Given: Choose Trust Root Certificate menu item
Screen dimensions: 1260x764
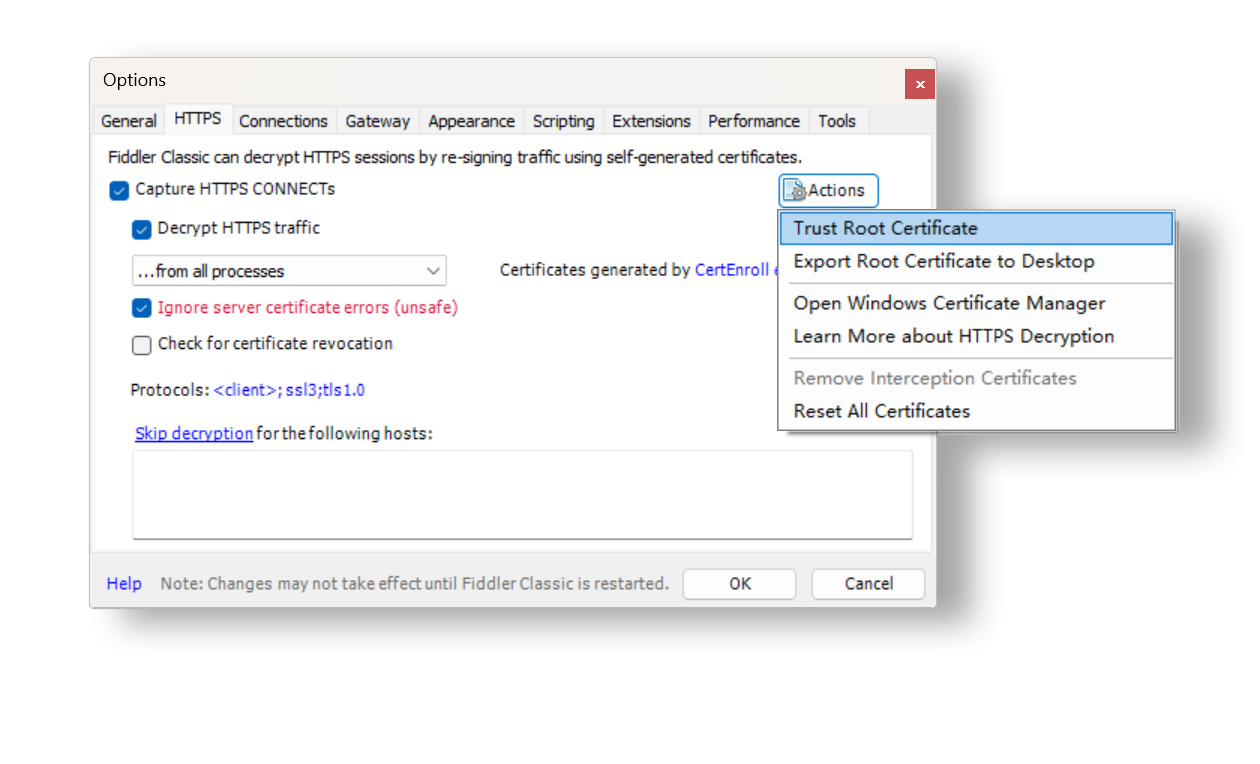Looking at the screenshot, I should pos(976,228).
